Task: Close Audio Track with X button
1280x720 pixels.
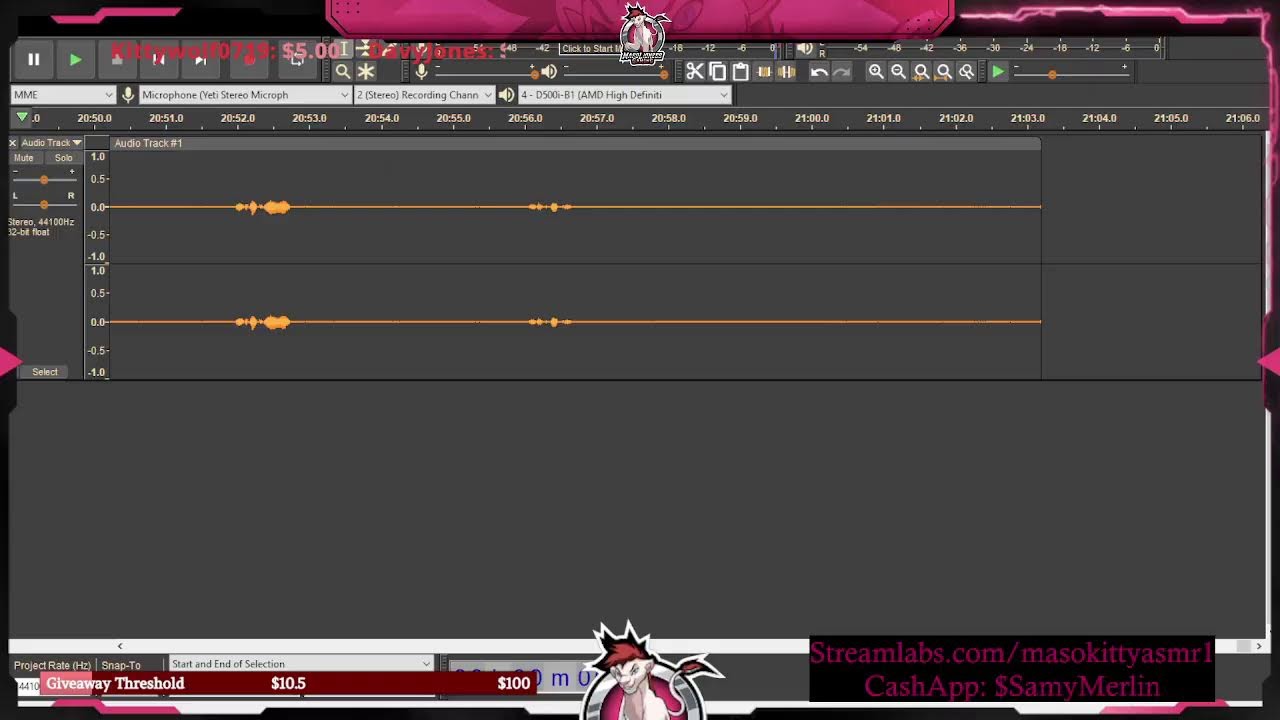Action: point(13,143)
